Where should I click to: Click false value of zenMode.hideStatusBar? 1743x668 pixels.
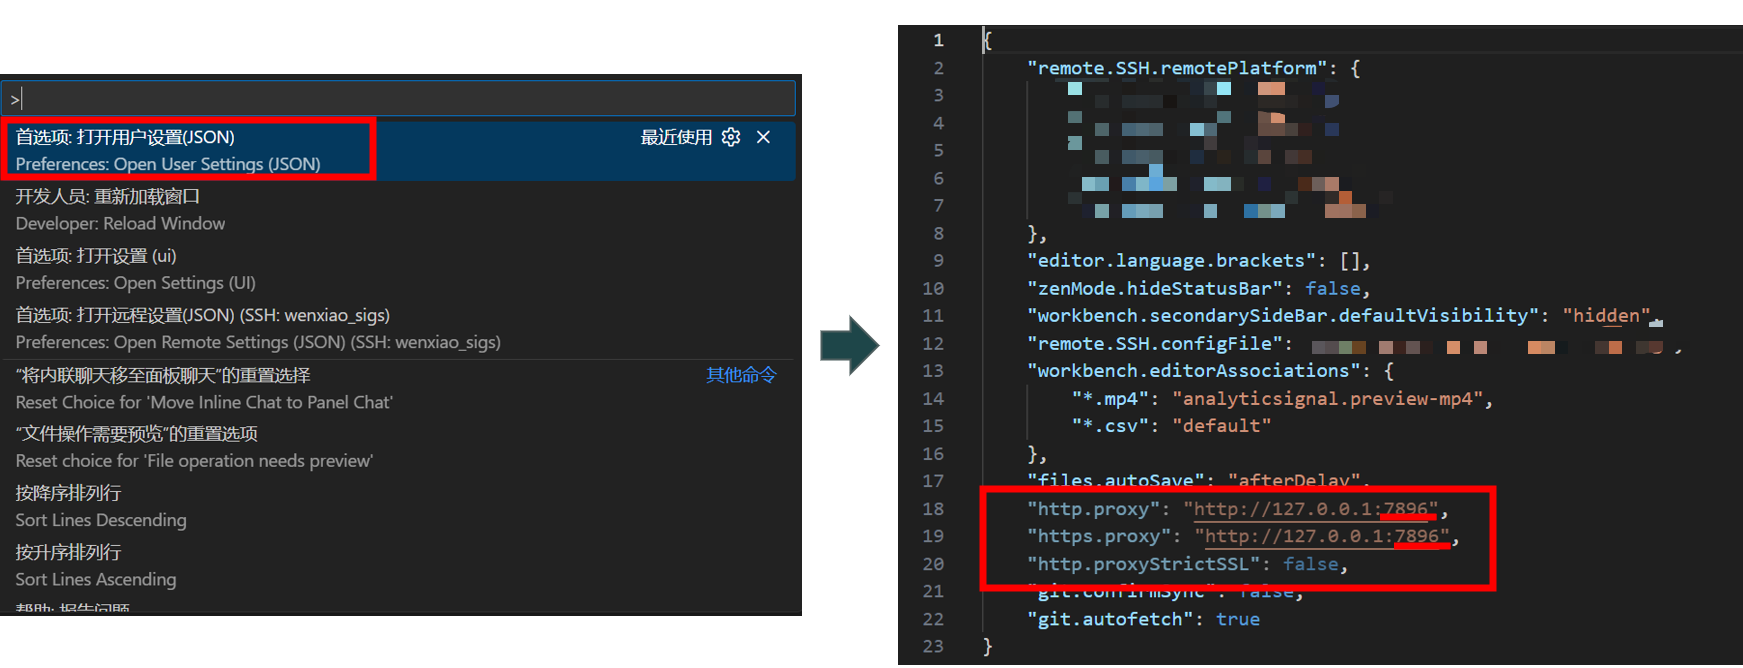1332,289
